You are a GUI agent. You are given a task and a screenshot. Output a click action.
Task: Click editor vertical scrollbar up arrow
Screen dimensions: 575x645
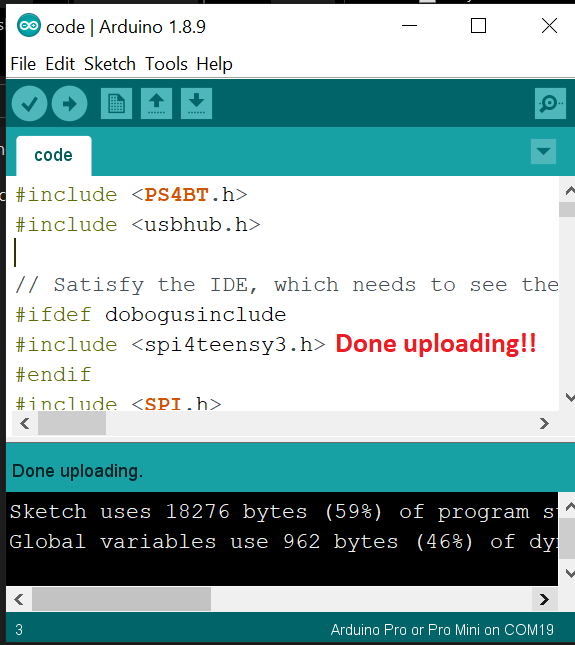[x=569, y=191]
